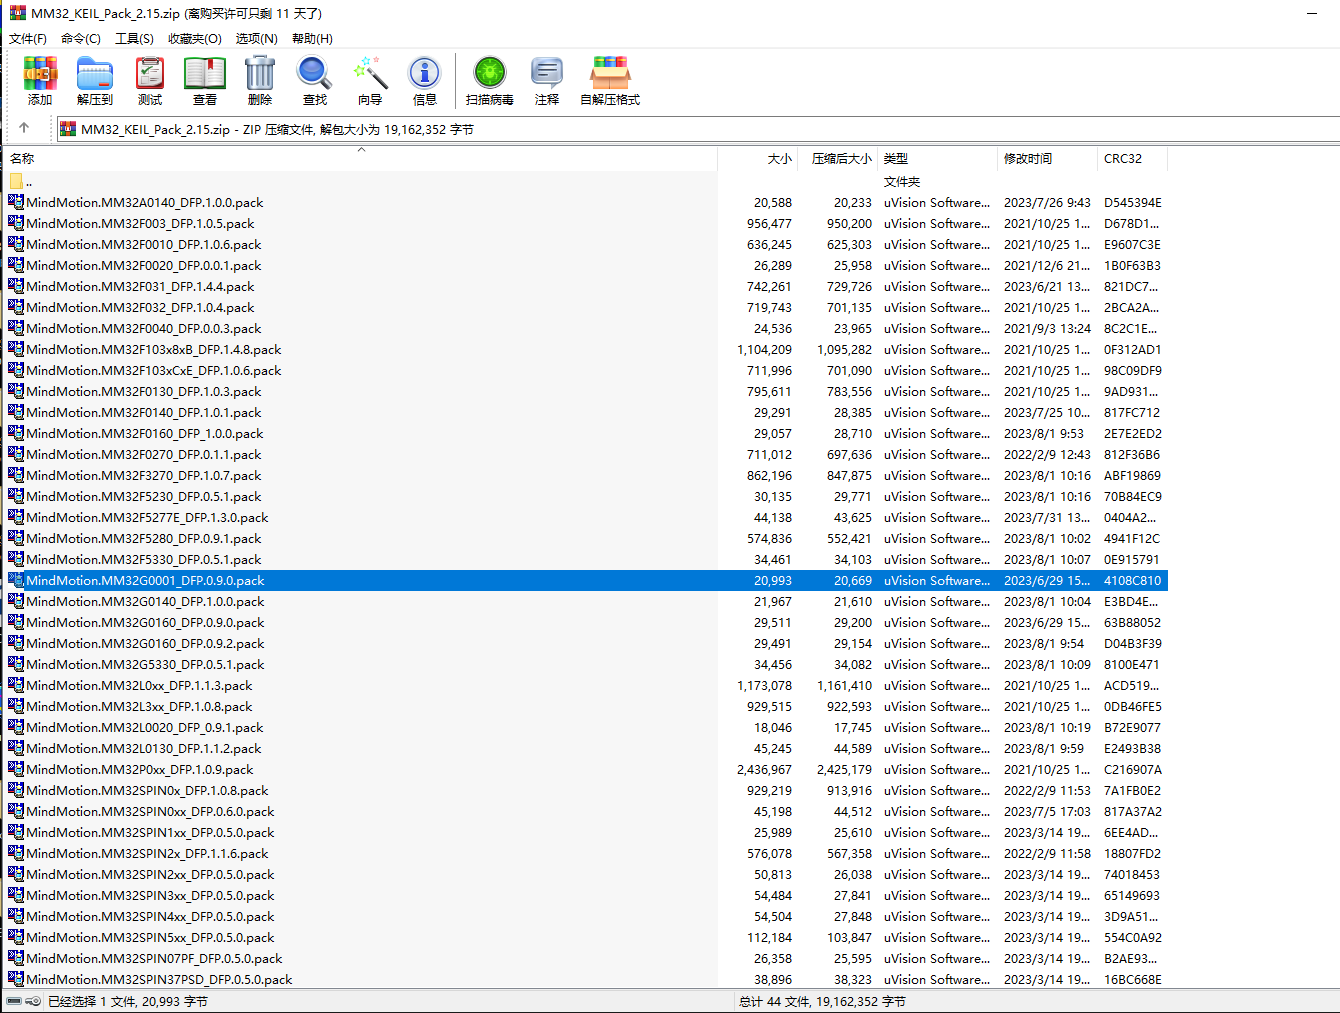Click the Delete (删除) trash icon
The image size is (1340, 1013).
pyautogui.click(x=260, y=81)
